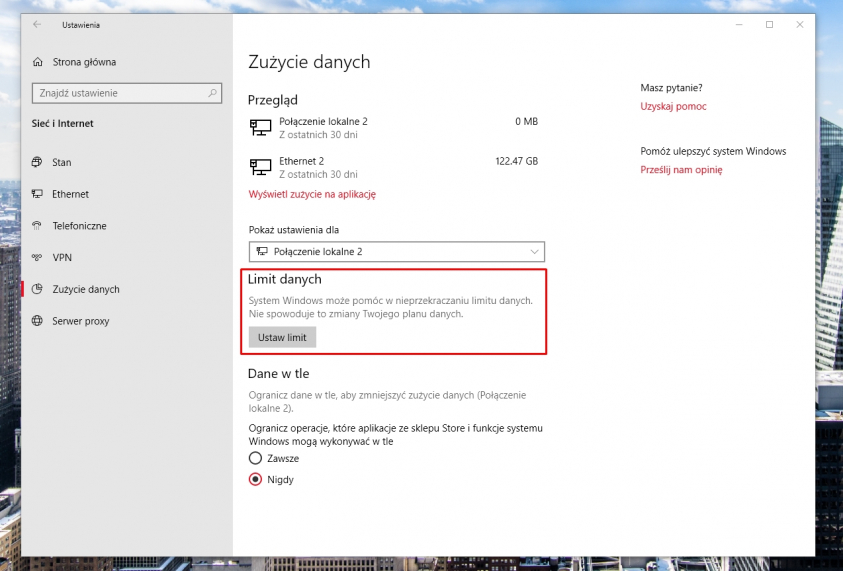Screen dimensions: 843x571
Task: Click the Ustaw limit button
Action: [282, 337]
